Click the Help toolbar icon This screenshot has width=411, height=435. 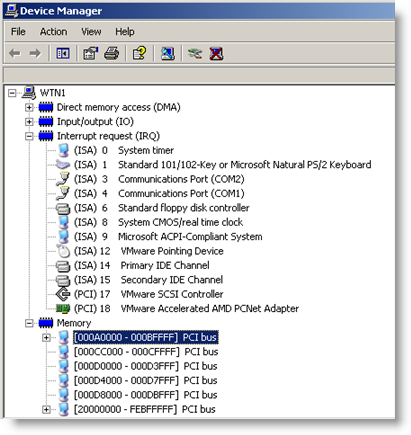pos(139,53)
